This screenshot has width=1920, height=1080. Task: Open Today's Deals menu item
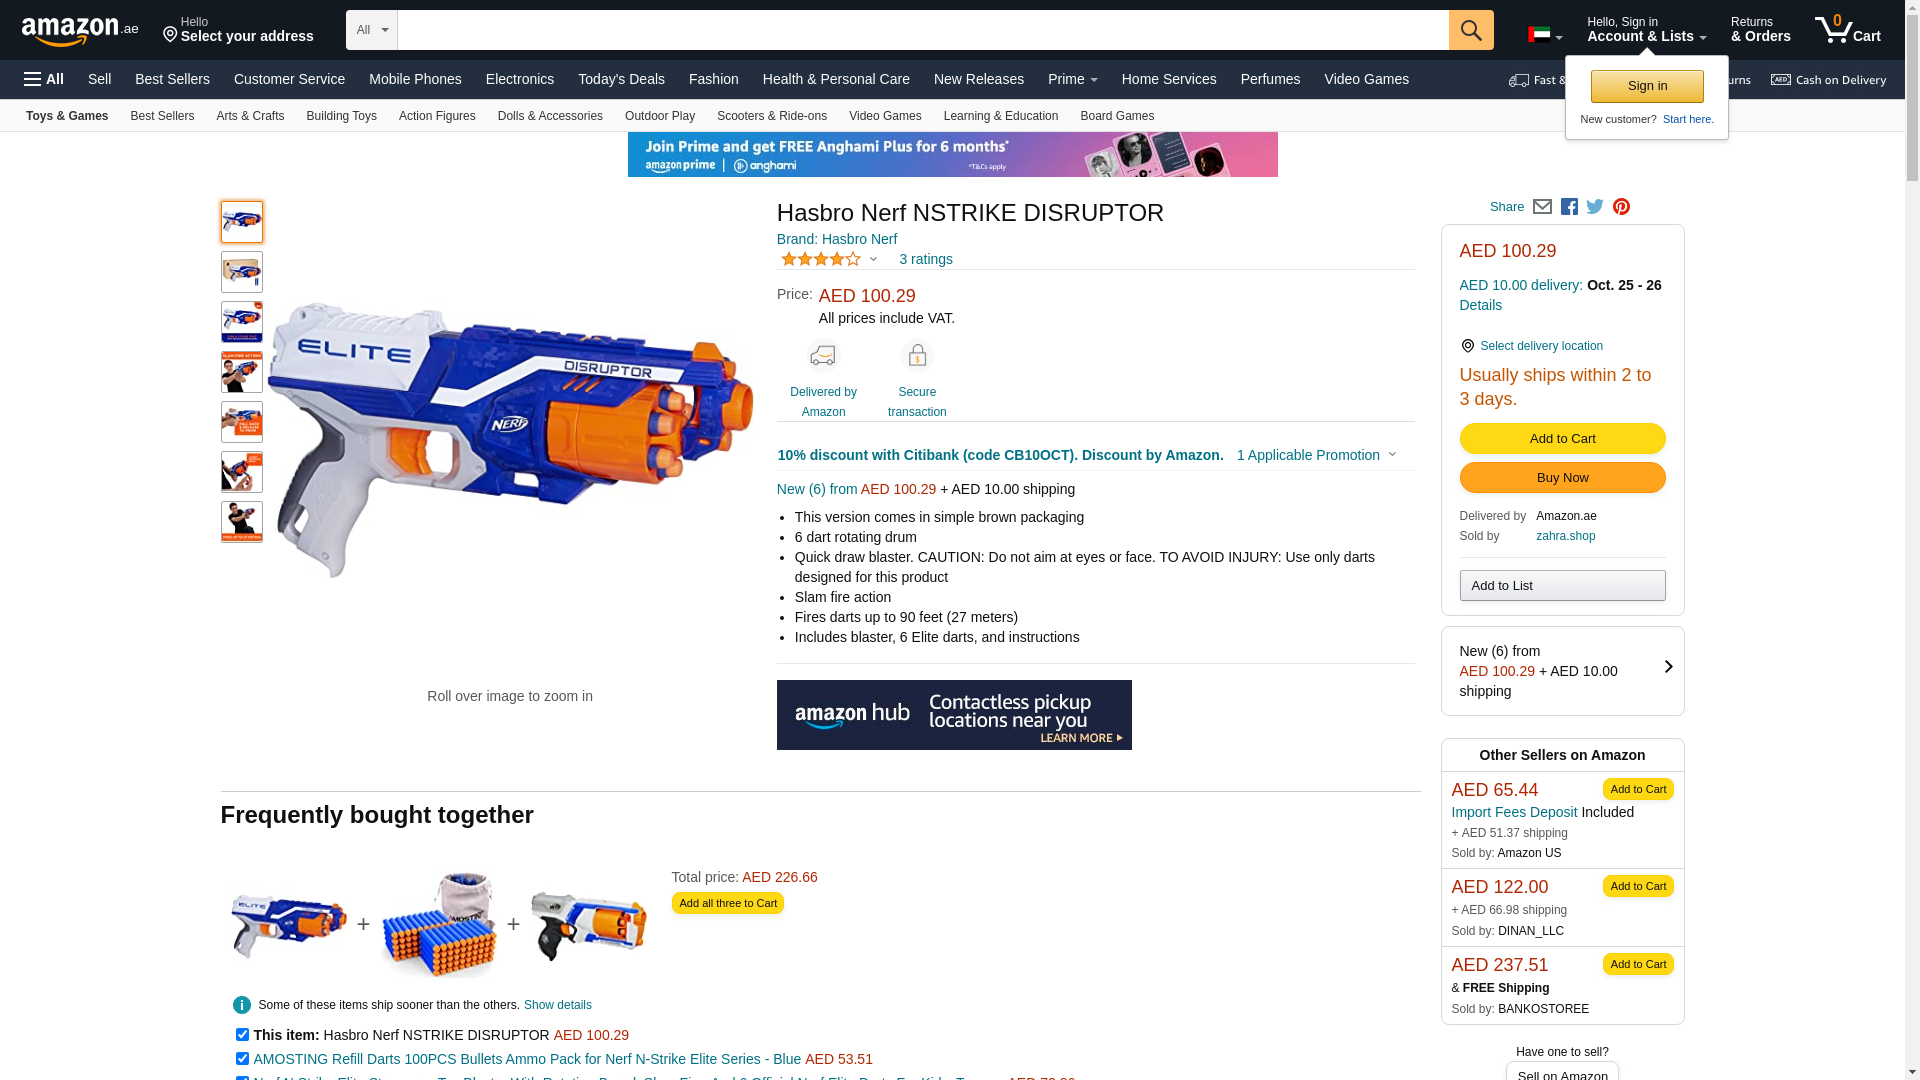click(621, 79)
